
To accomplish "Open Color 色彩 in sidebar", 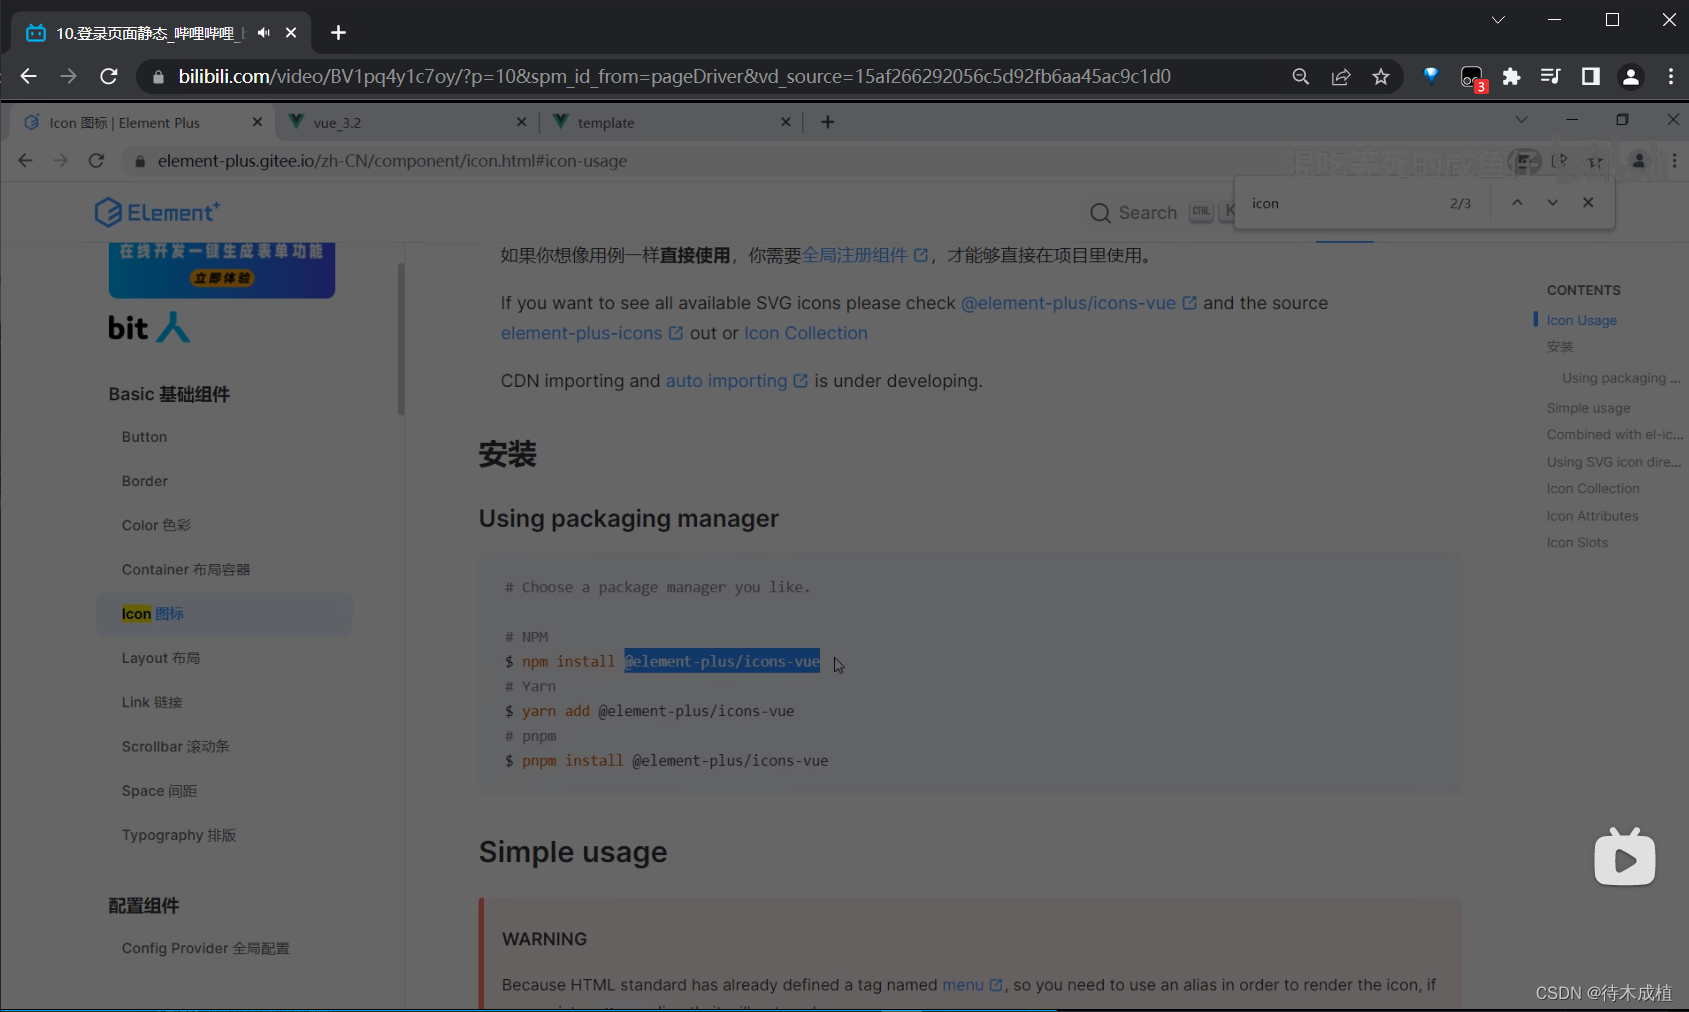I will click(x=156, y=525).
